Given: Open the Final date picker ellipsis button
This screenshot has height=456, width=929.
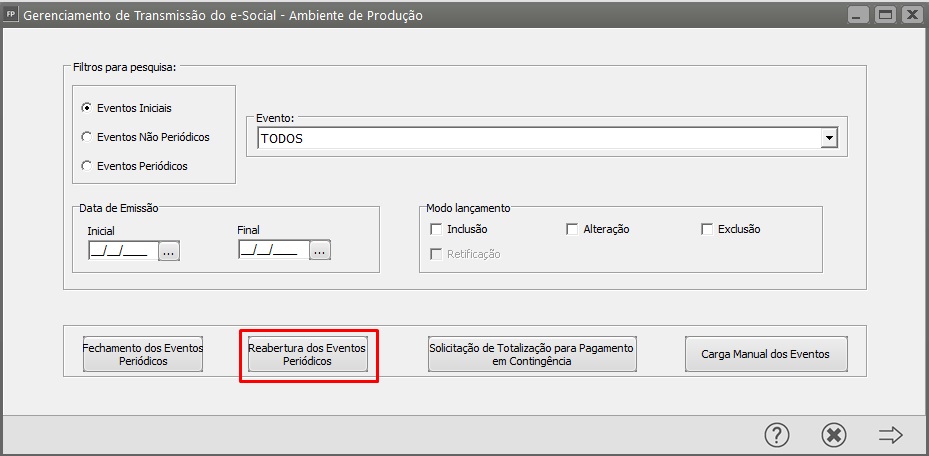Looking at the screenshot, I should pyautogui.click(x=319, y=251).
